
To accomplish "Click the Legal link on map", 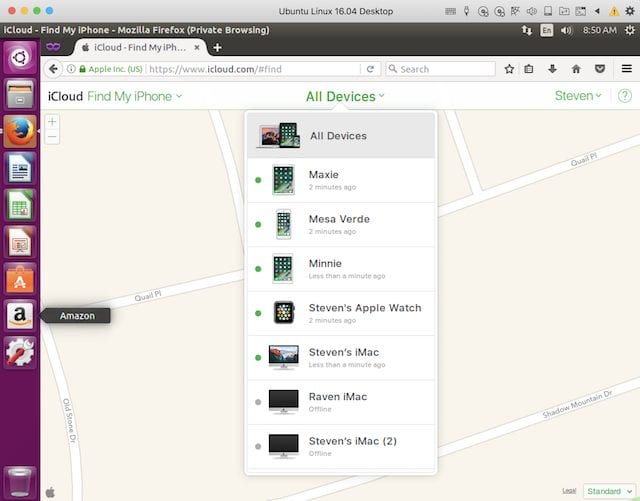I will (568, 491).
